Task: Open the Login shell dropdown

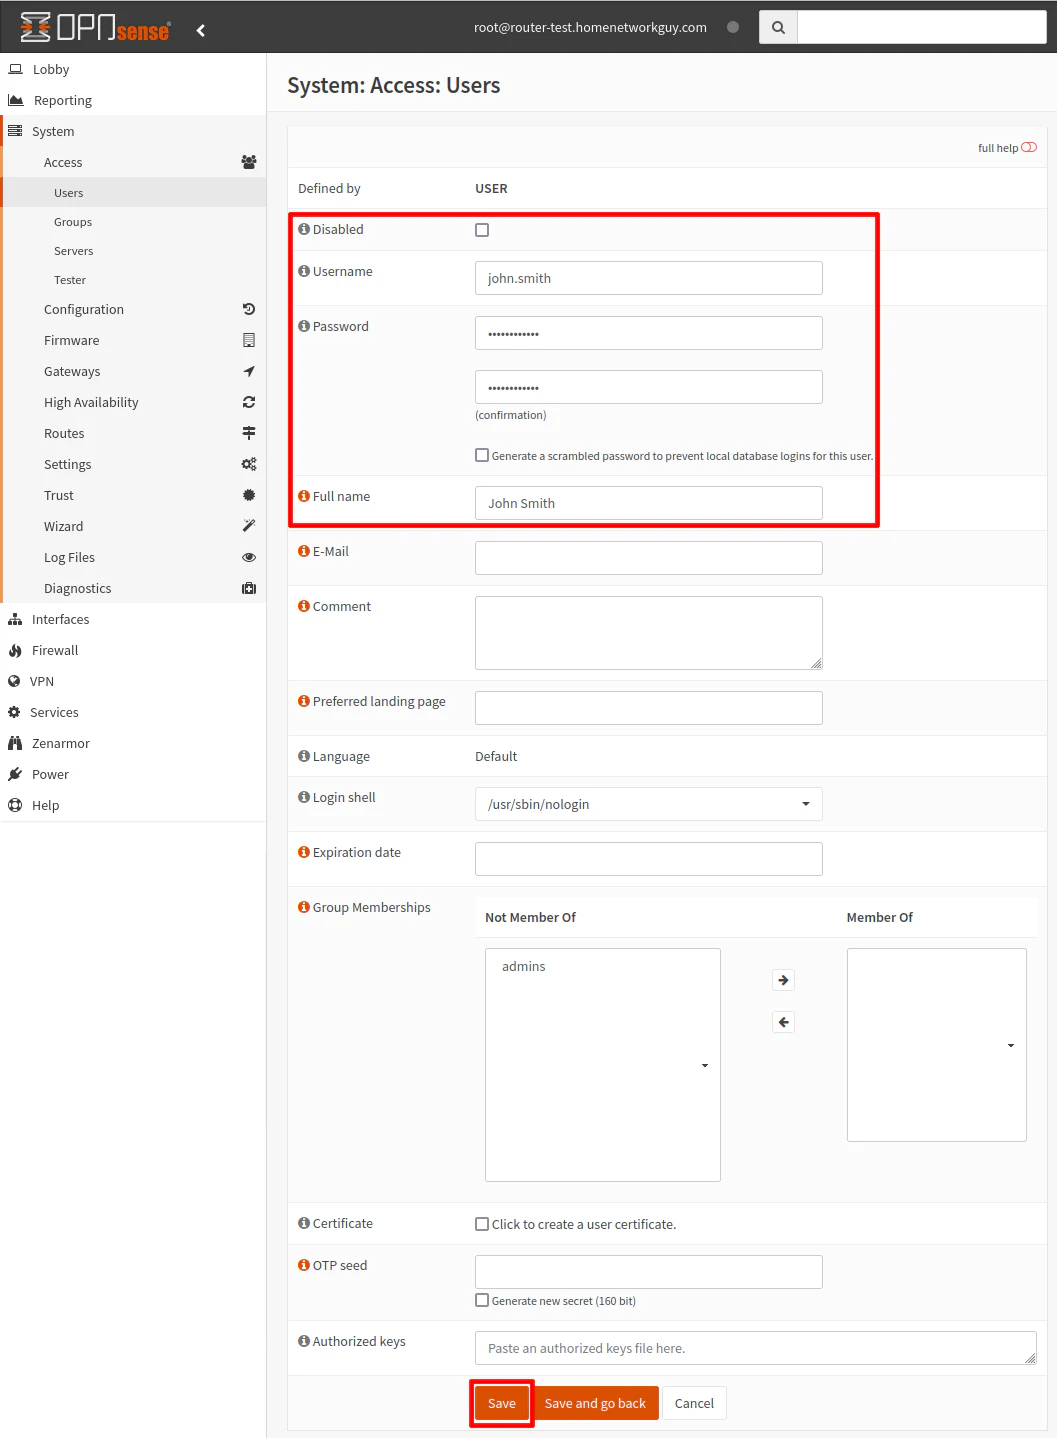Action: click(x=649, y=804)
